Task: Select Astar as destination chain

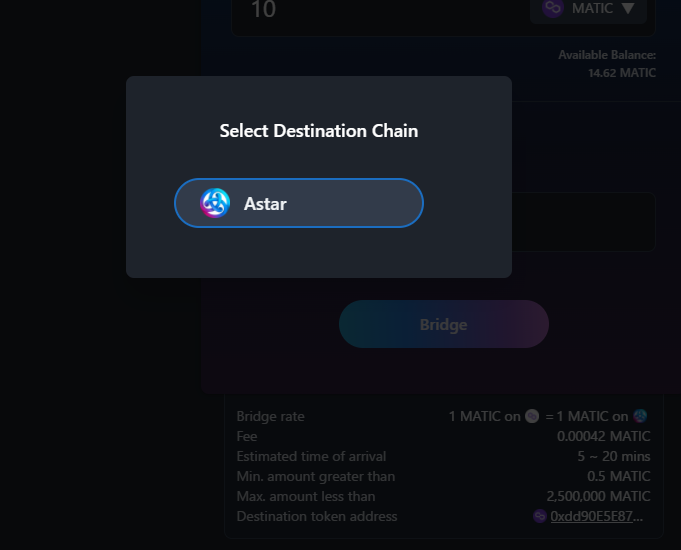Action: (x=298, y=203)
